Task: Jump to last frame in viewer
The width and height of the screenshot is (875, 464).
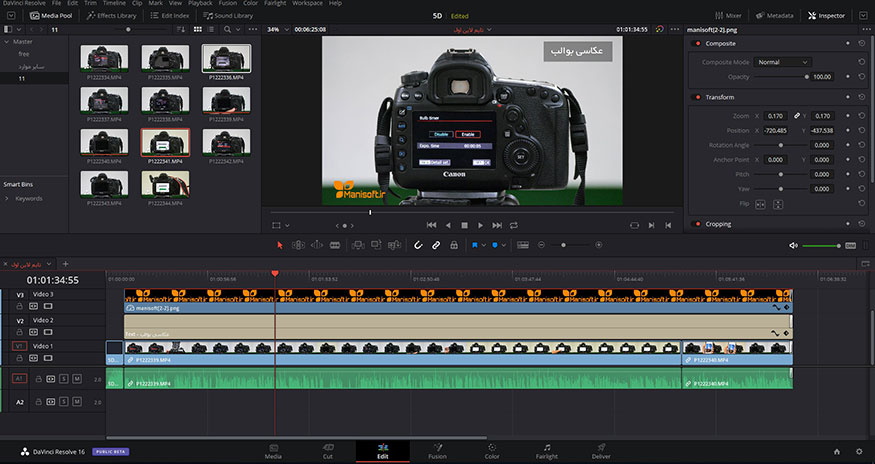Action: [x=497, y=226]
